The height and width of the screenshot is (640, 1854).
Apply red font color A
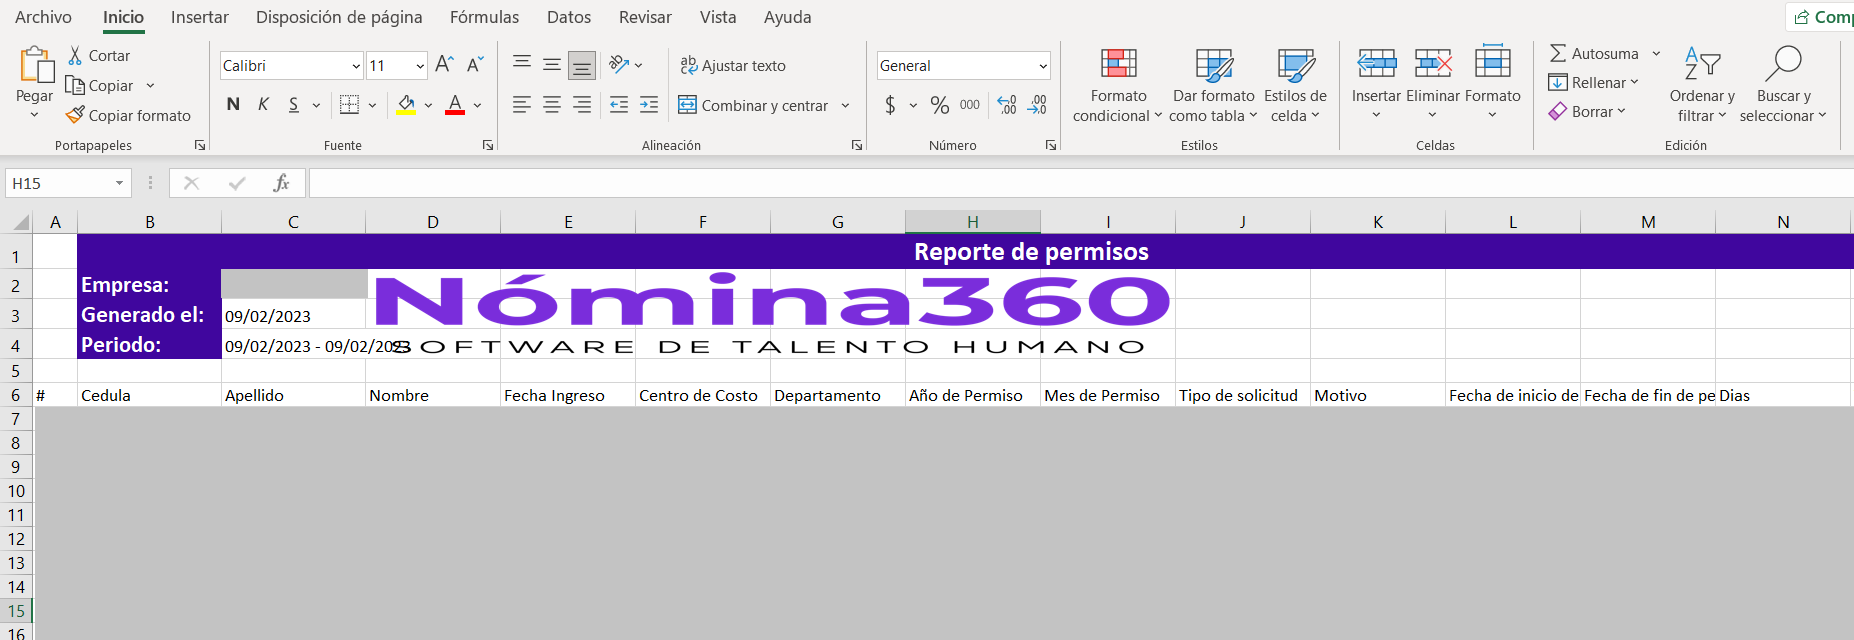(x=455, y=105)
